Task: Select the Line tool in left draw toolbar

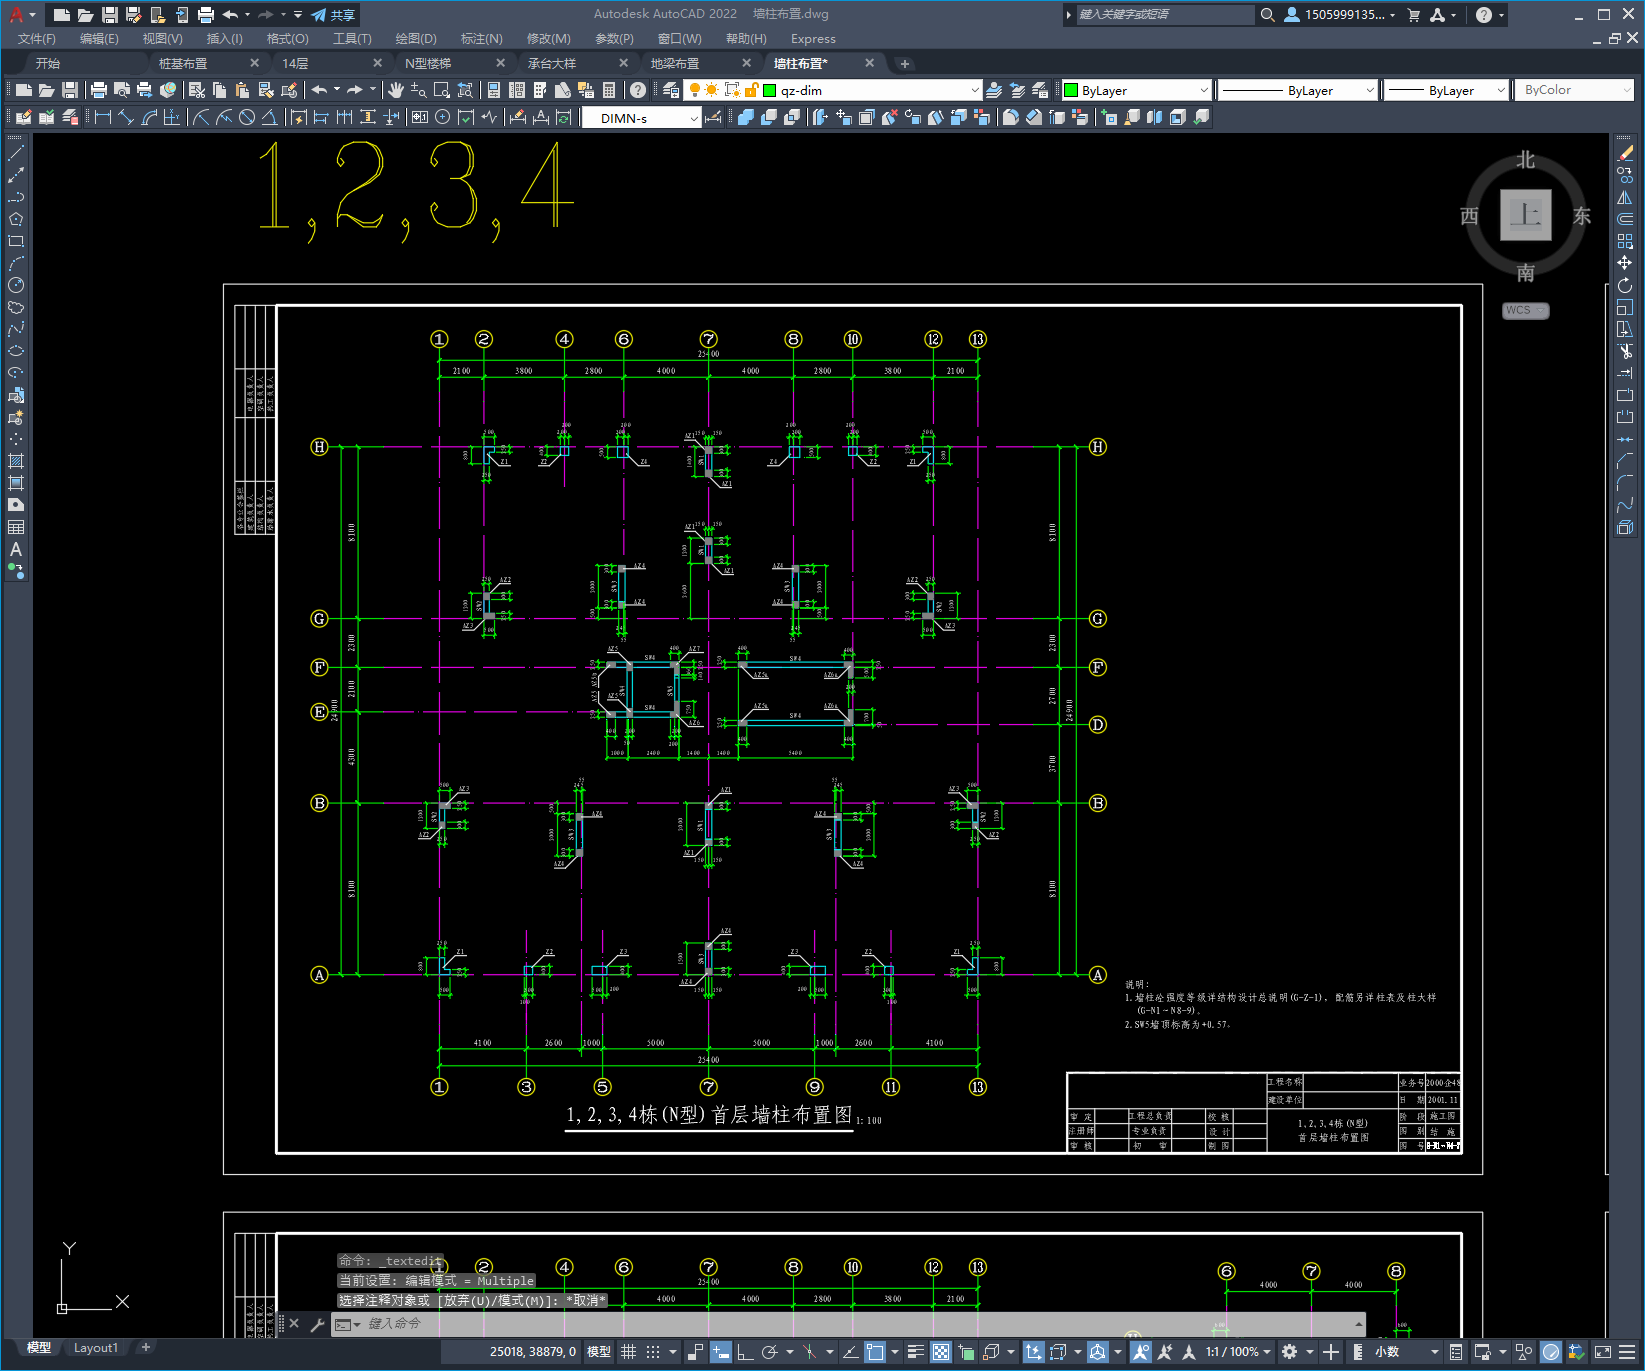Action: pos(16,154)
